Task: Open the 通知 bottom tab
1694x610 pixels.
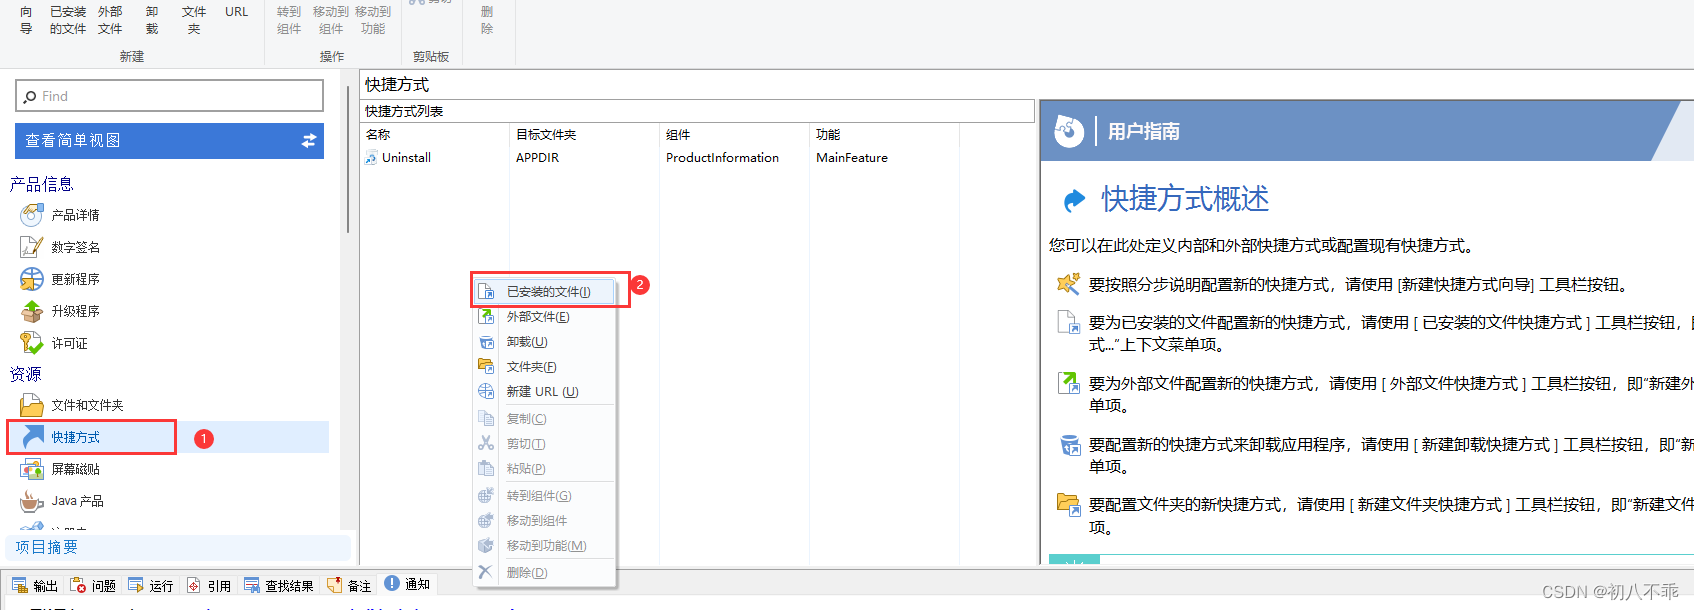Action: (407, 584)
